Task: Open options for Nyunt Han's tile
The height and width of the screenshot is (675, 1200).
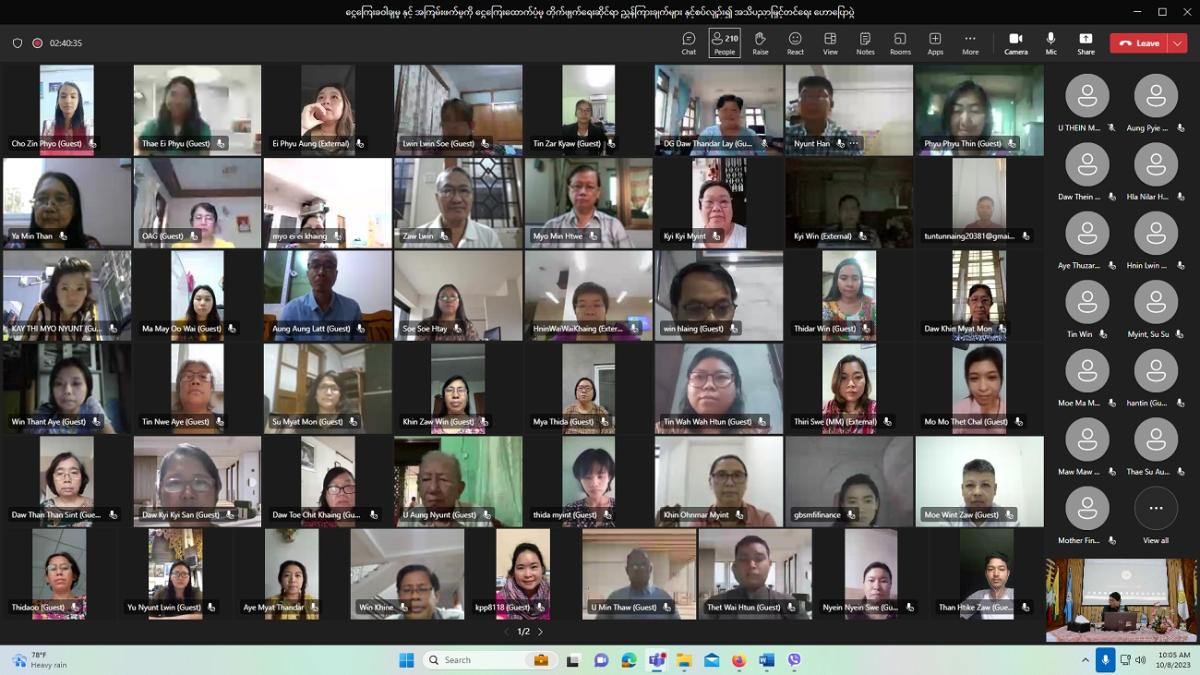Action: coord(853,144)
